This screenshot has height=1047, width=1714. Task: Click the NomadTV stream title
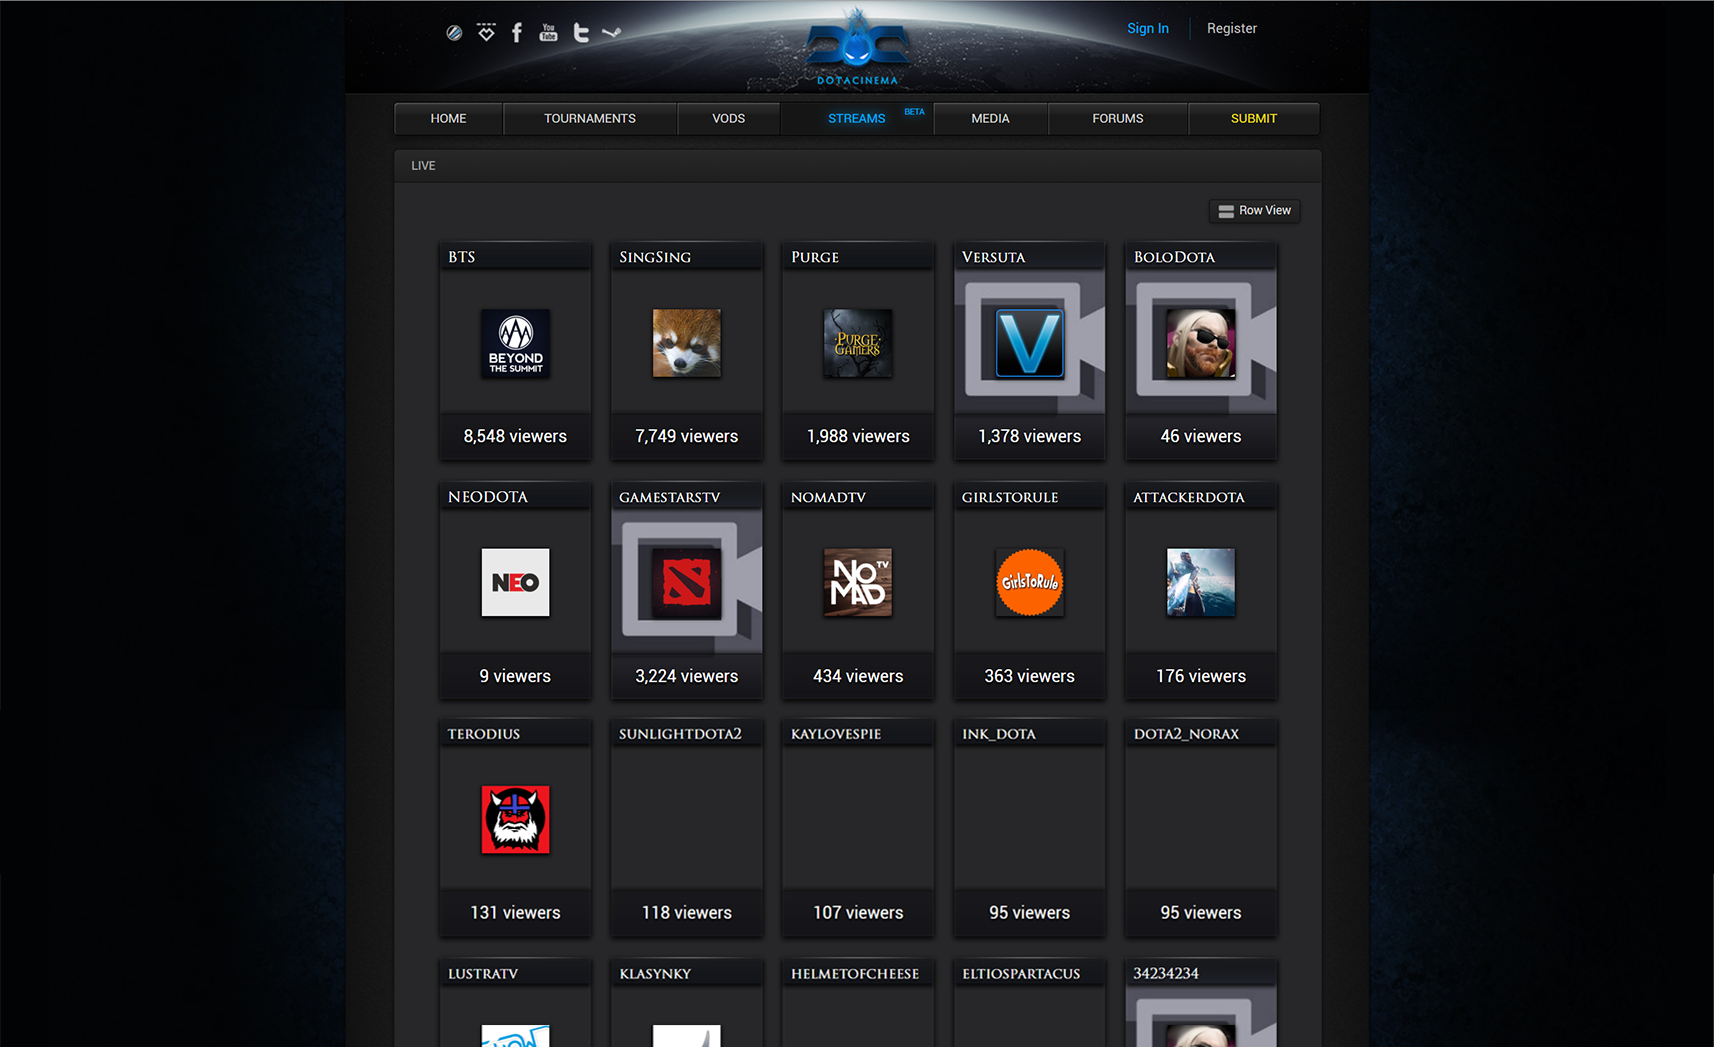coord(828,497)
